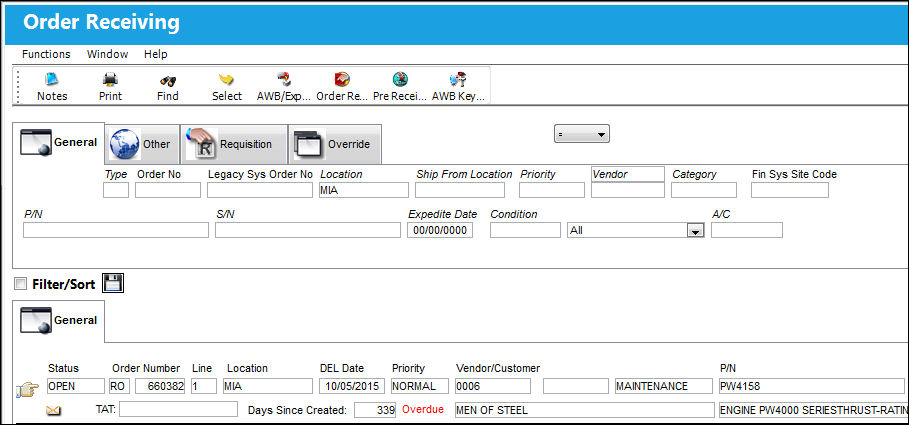Switch to the Other tab
Image resolution: width=909 pixels, height=425 pixels.
(143, 144)
